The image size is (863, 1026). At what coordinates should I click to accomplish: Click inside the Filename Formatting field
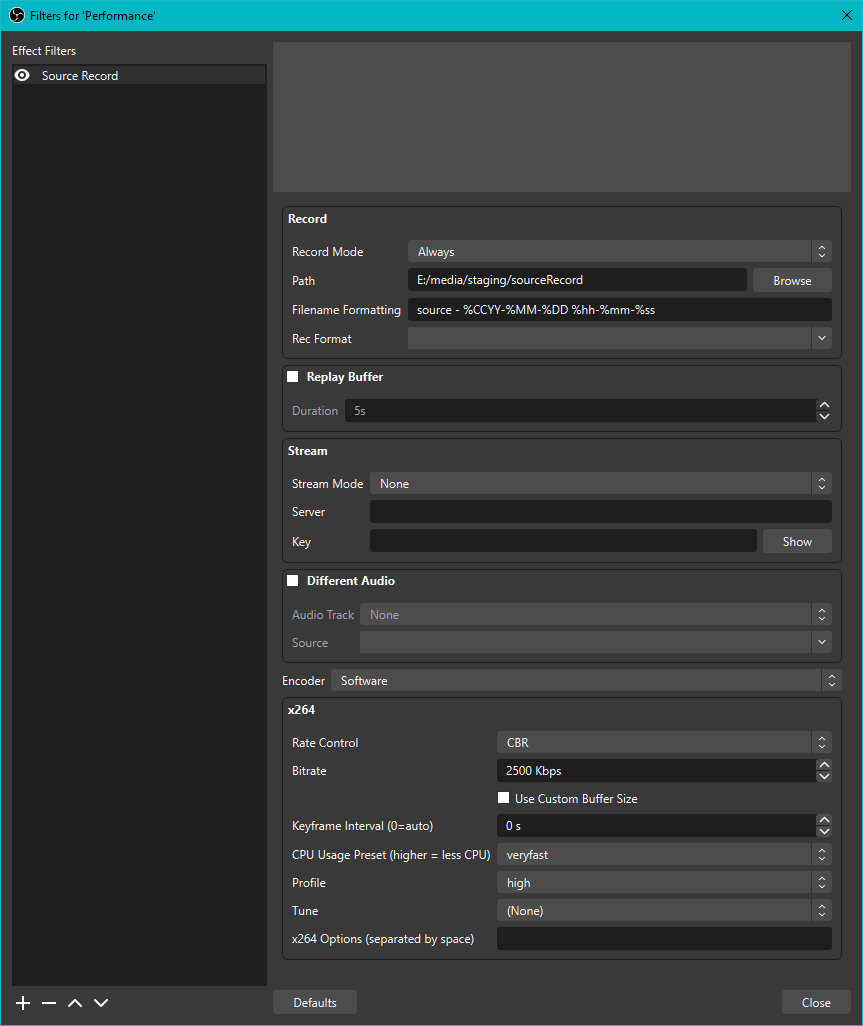click(x=620, y=309)
